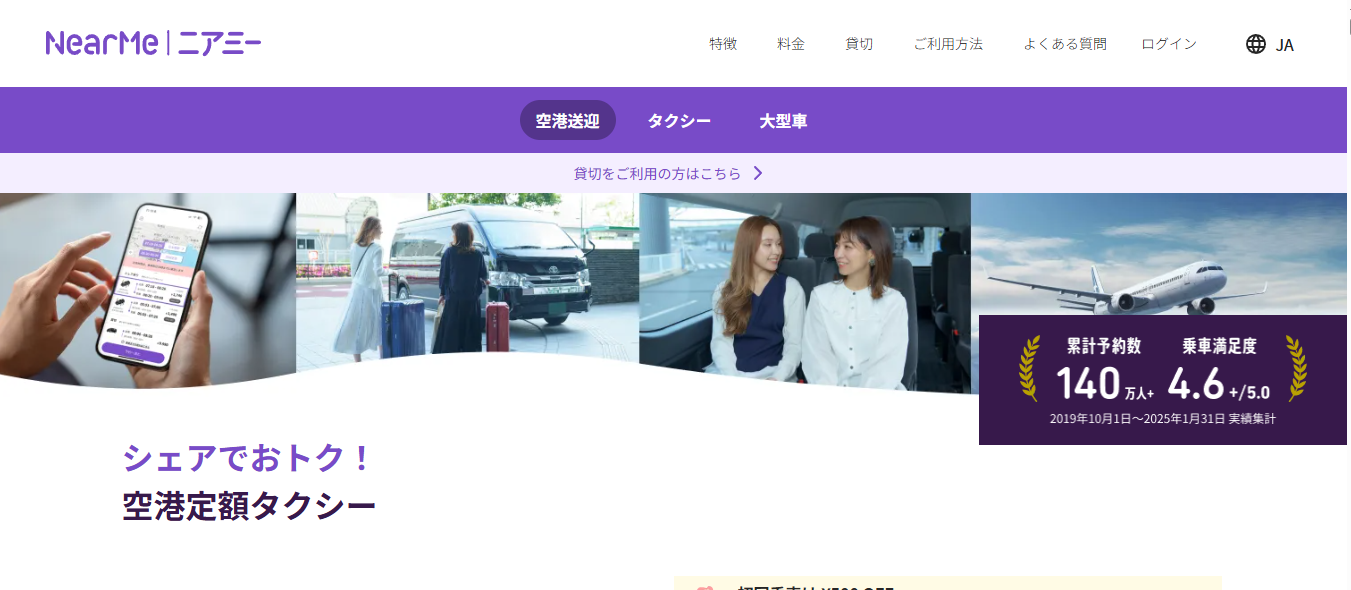Open the JA language selector
The width and height of the screenshot is (1351, 590).
[1284, 45]
